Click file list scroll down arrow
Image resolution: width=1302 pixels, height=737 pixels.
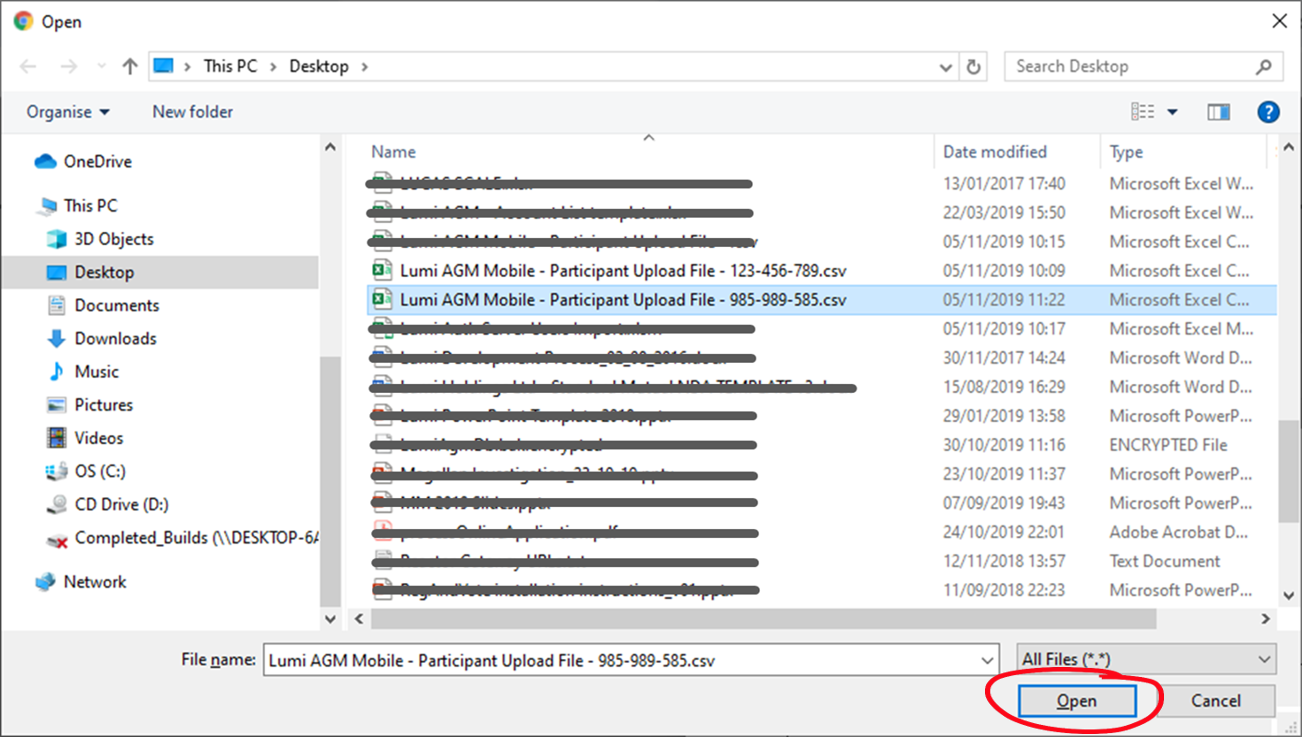point(1289,596)
